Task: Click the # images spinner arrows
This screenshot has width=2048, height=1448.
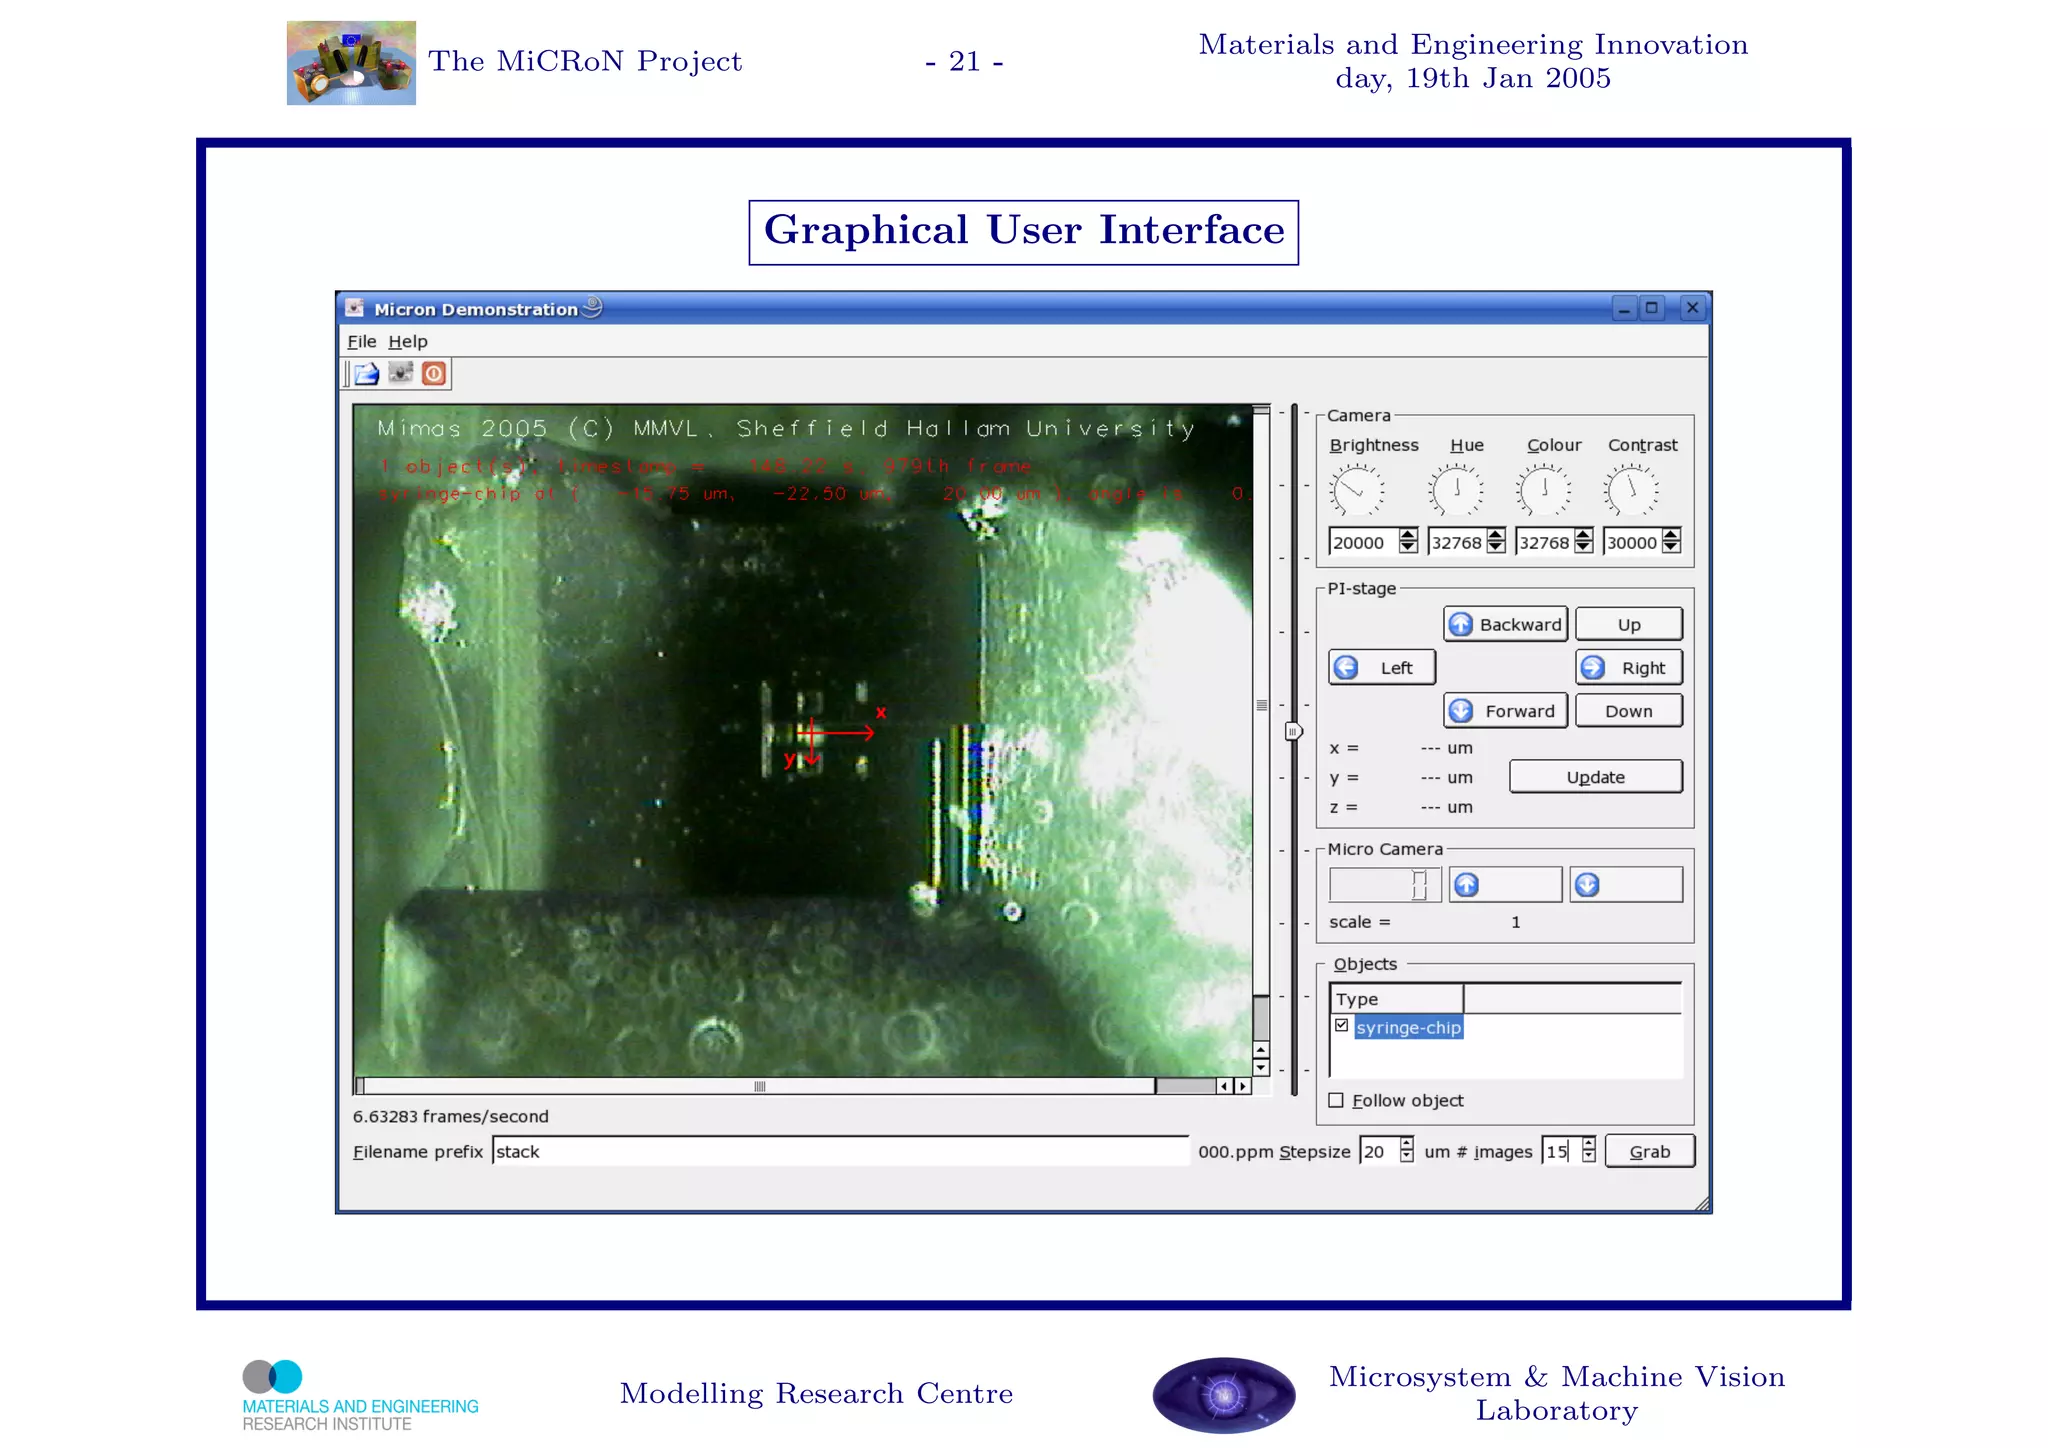Action: [1589, 1151]
